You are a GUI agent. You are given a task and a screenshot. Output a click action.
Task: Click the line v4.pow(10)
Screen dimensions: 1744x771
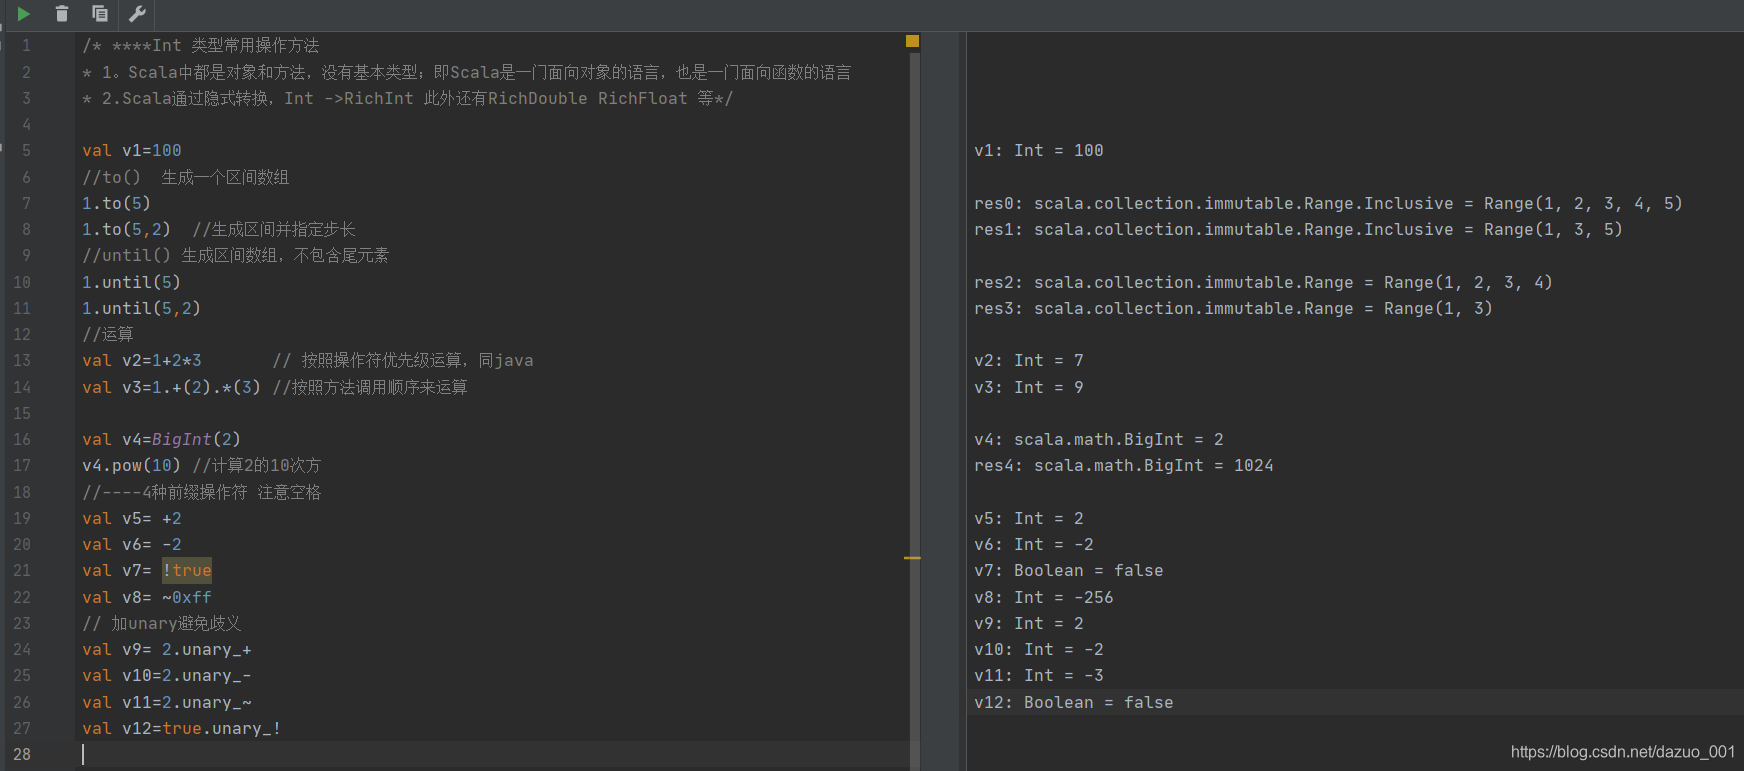(x=131, y=465)
